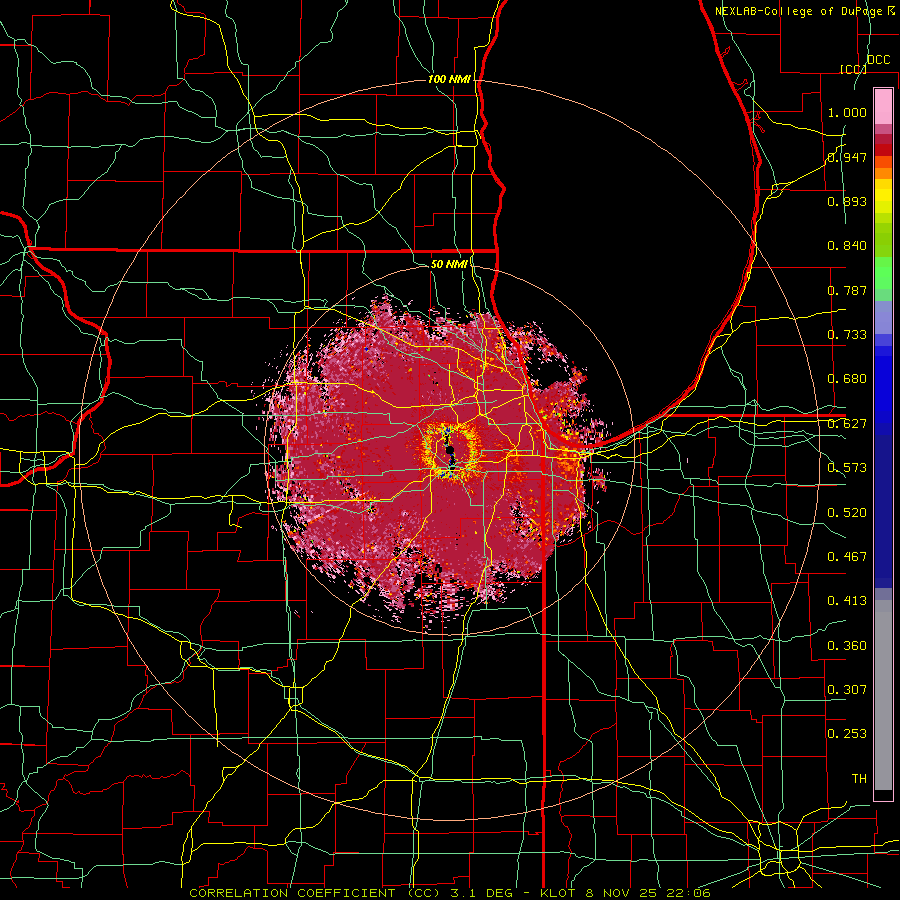Click the 0.627 legend value
Image resolution: width=900 pixels, height=900 pixels.
[x=847, y=424]
